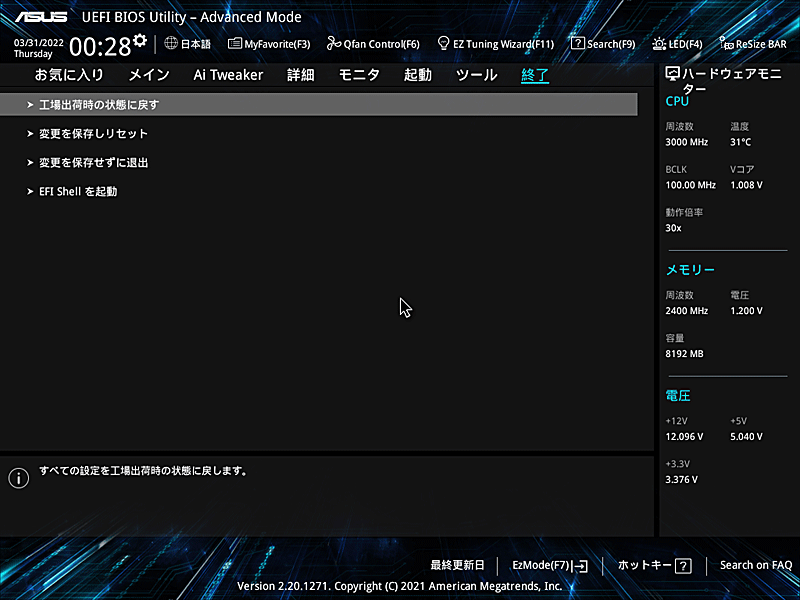Click the メモリー section heading
Viewport: 800px width, 600px height.
[x=690, y=270]
